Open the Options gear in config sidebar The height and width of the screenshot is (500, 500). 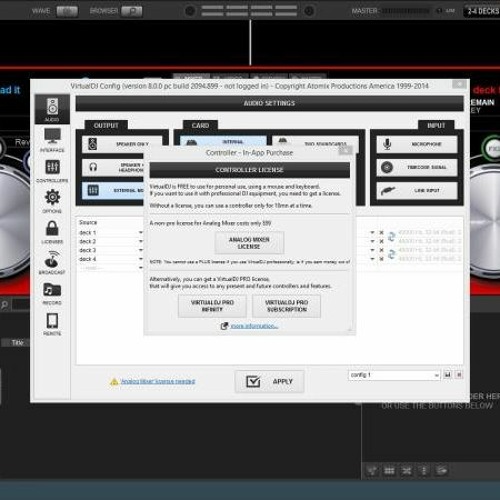pyautogui.click(x=52, y=201)
